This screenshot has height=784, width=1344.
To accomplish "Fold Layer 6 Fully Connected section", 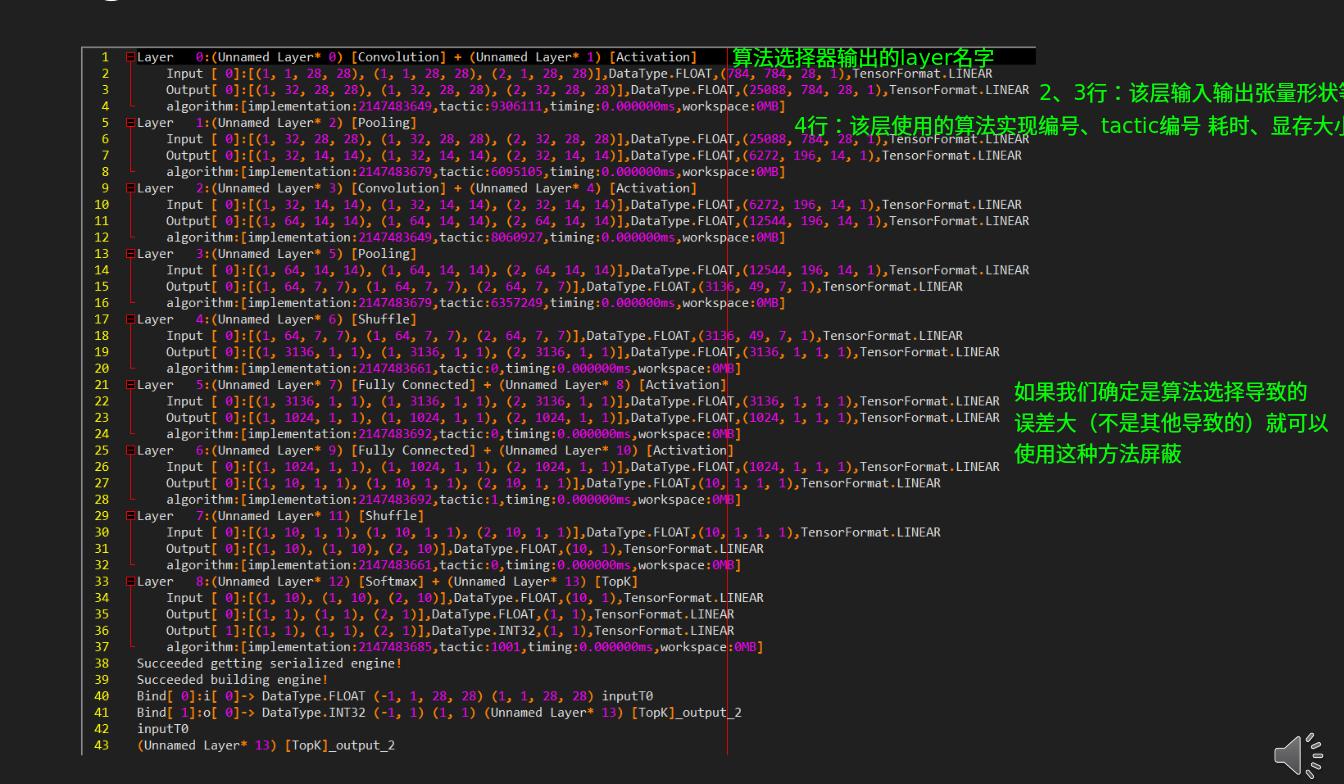I will 130,450.
